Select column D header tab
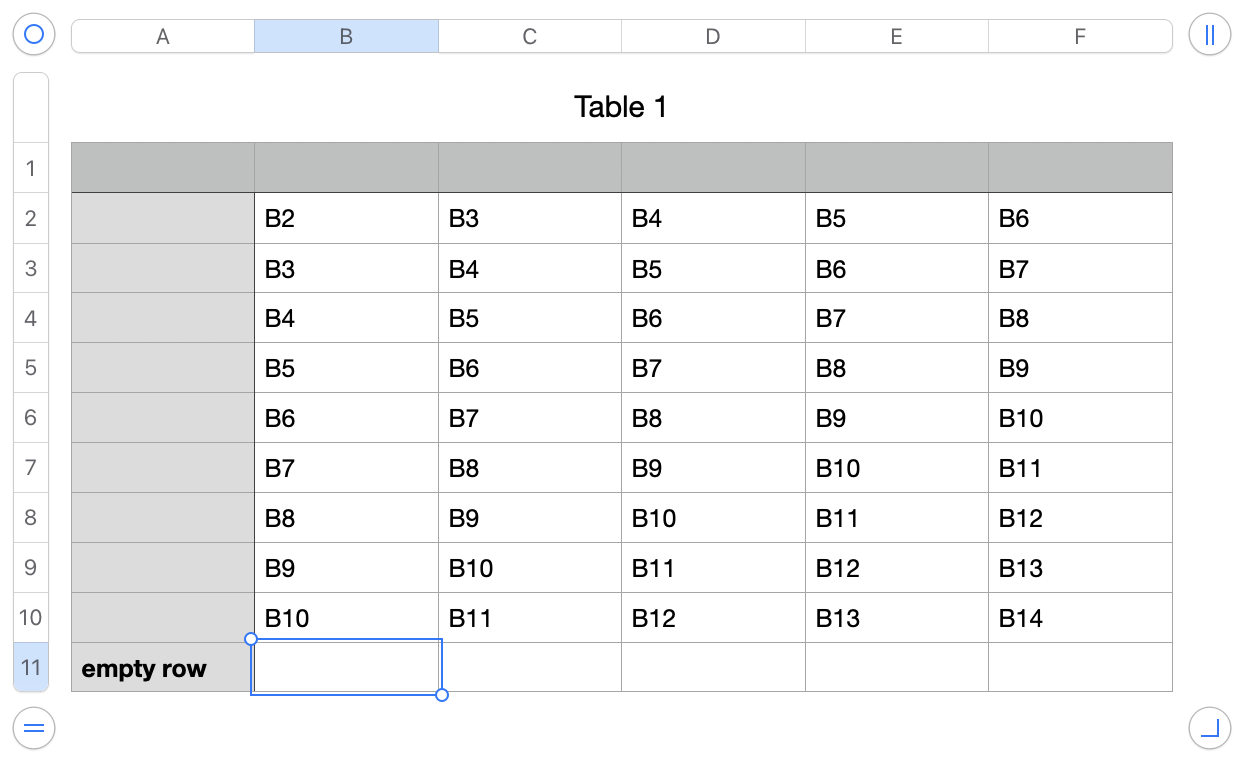The image size is (1246, 758). pos(713,37)
